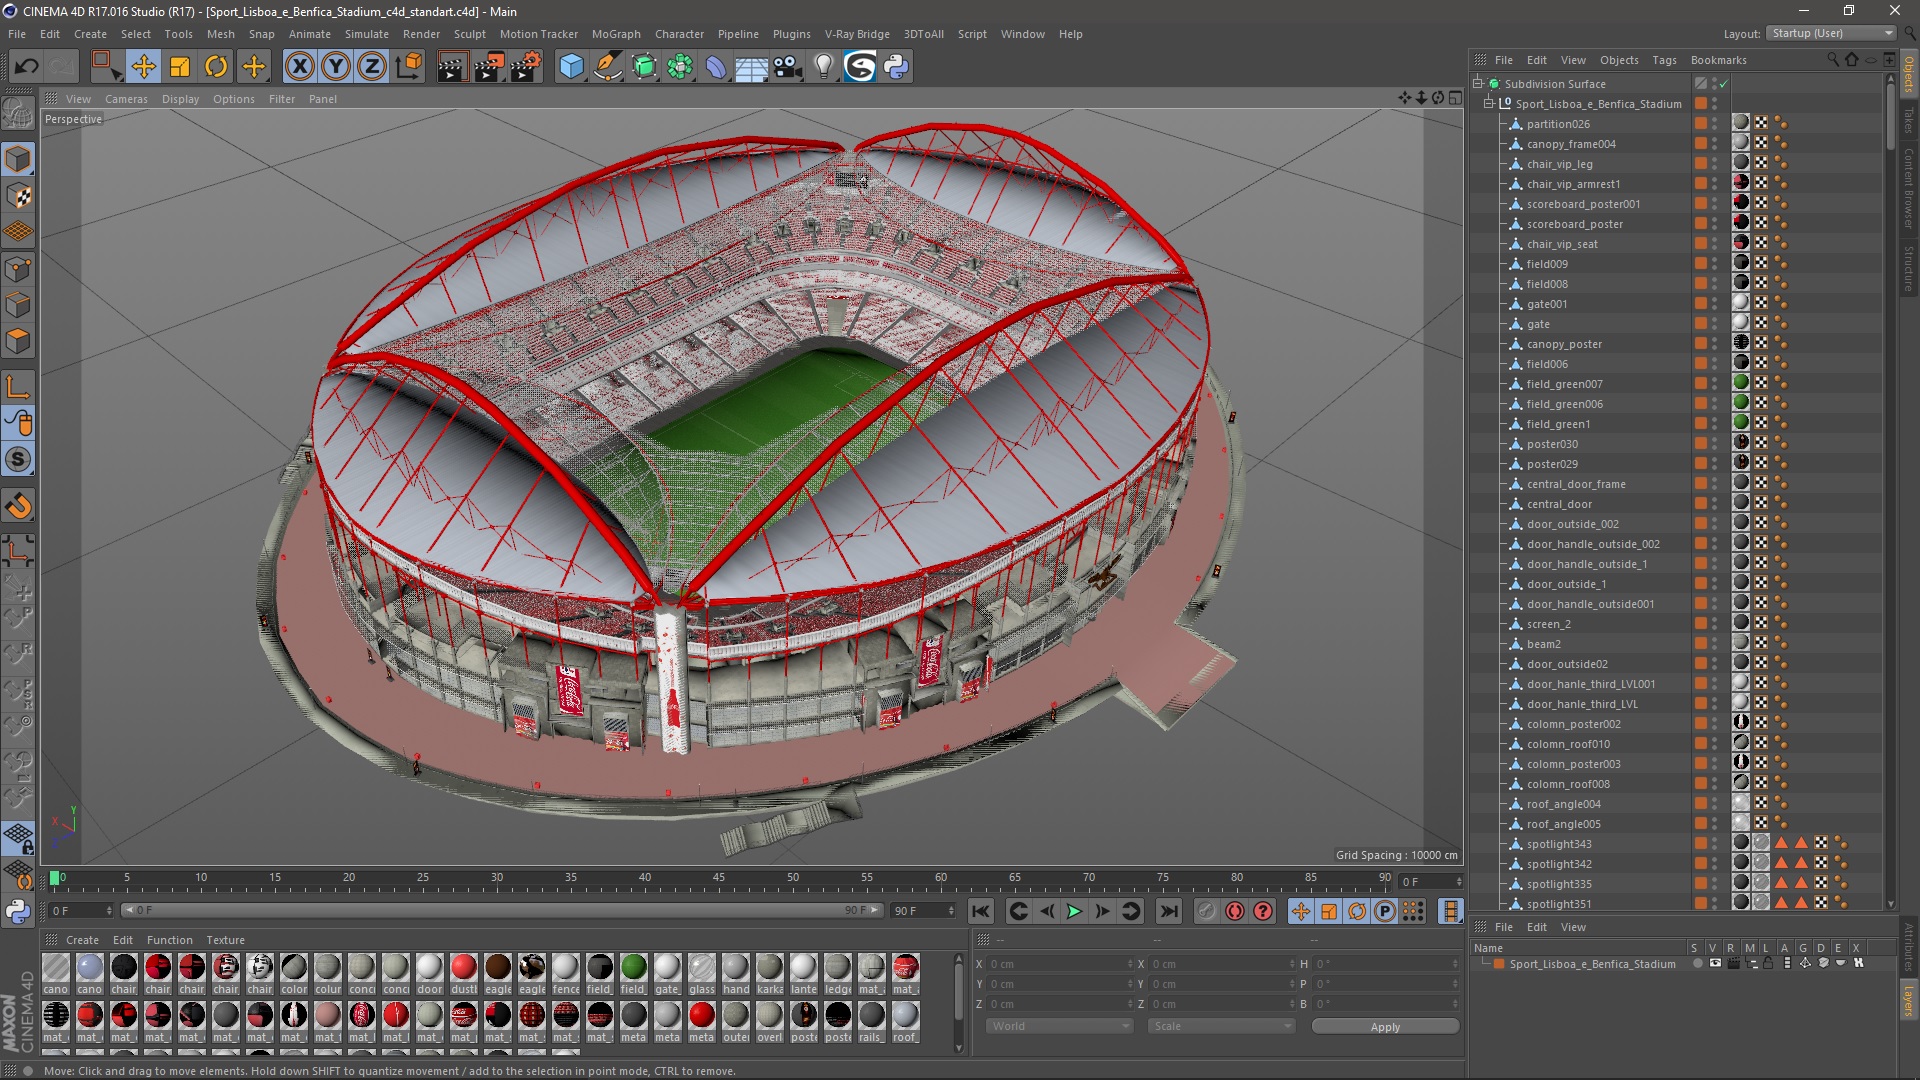
Task: Select the Move tool in top toolbar
Action: 143,67
